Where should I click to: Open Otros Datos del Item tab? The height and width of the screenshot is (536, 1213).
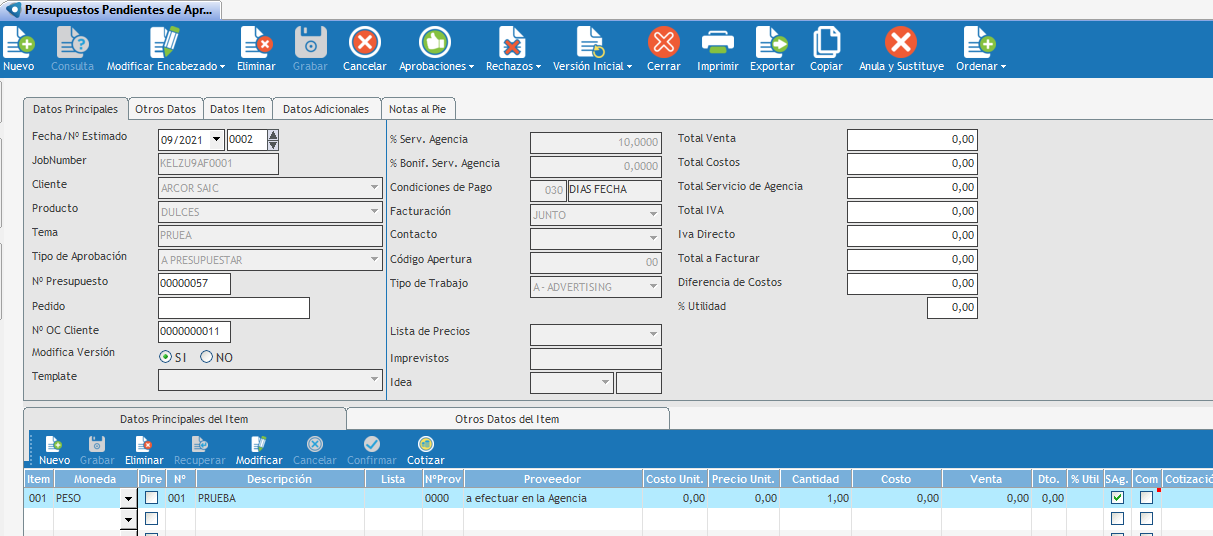507,419
